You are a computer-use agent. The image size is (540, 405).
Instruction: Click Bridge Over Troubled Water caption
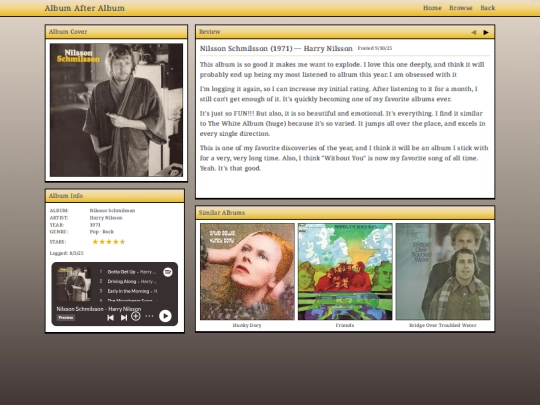[443, 325]
